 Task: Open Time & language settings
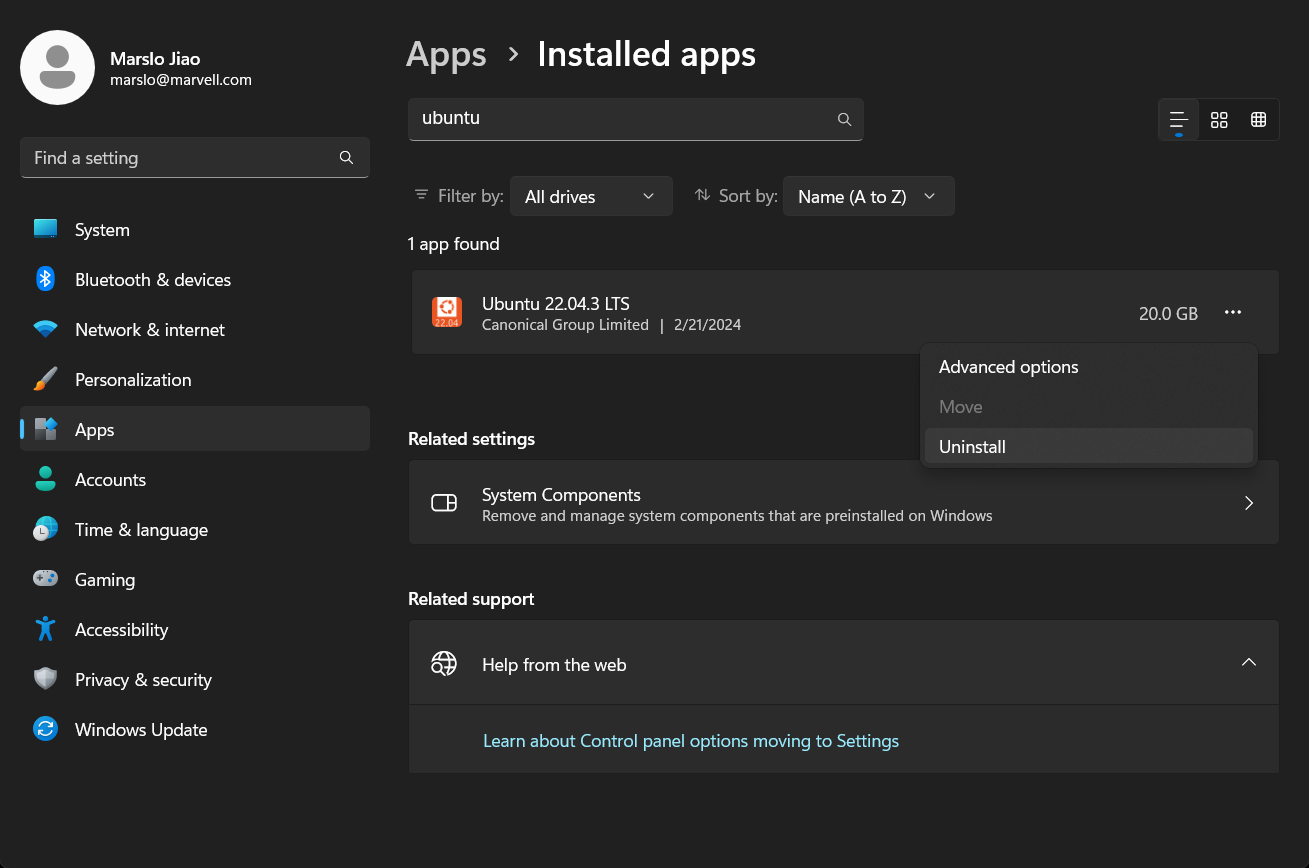tap(195, 529)
